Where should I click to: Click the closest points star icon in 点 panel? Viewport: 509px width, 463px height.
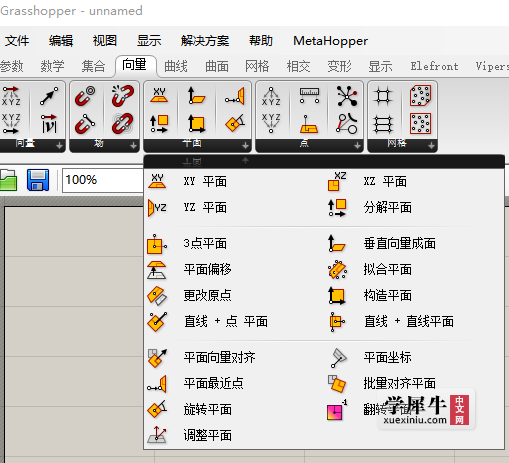click(347, 96)
